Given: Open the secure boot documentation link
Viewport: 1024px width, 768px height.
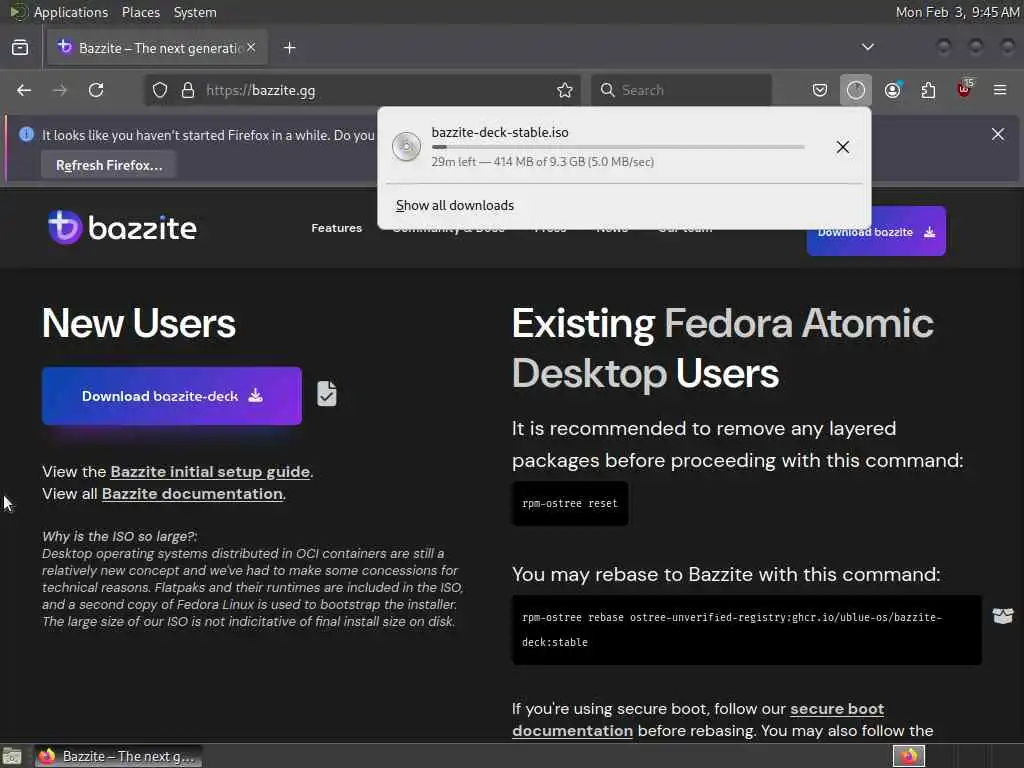Looking at the screenshot, I should (697, 720).
